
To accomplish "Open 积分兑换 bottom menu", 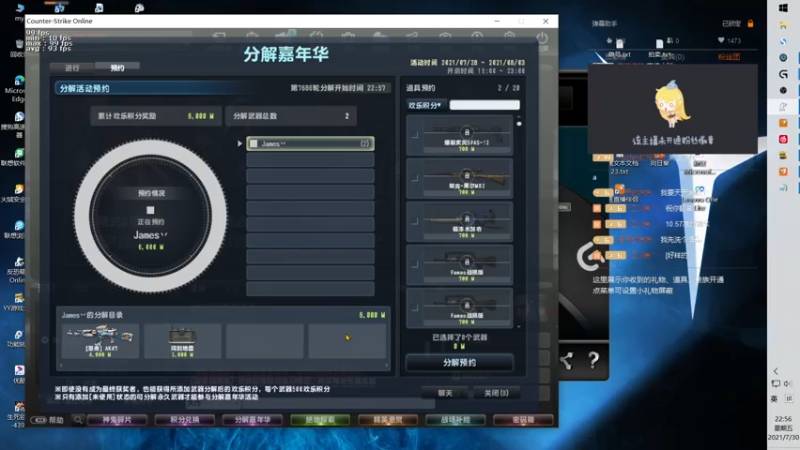I will [x=185, y=420].
